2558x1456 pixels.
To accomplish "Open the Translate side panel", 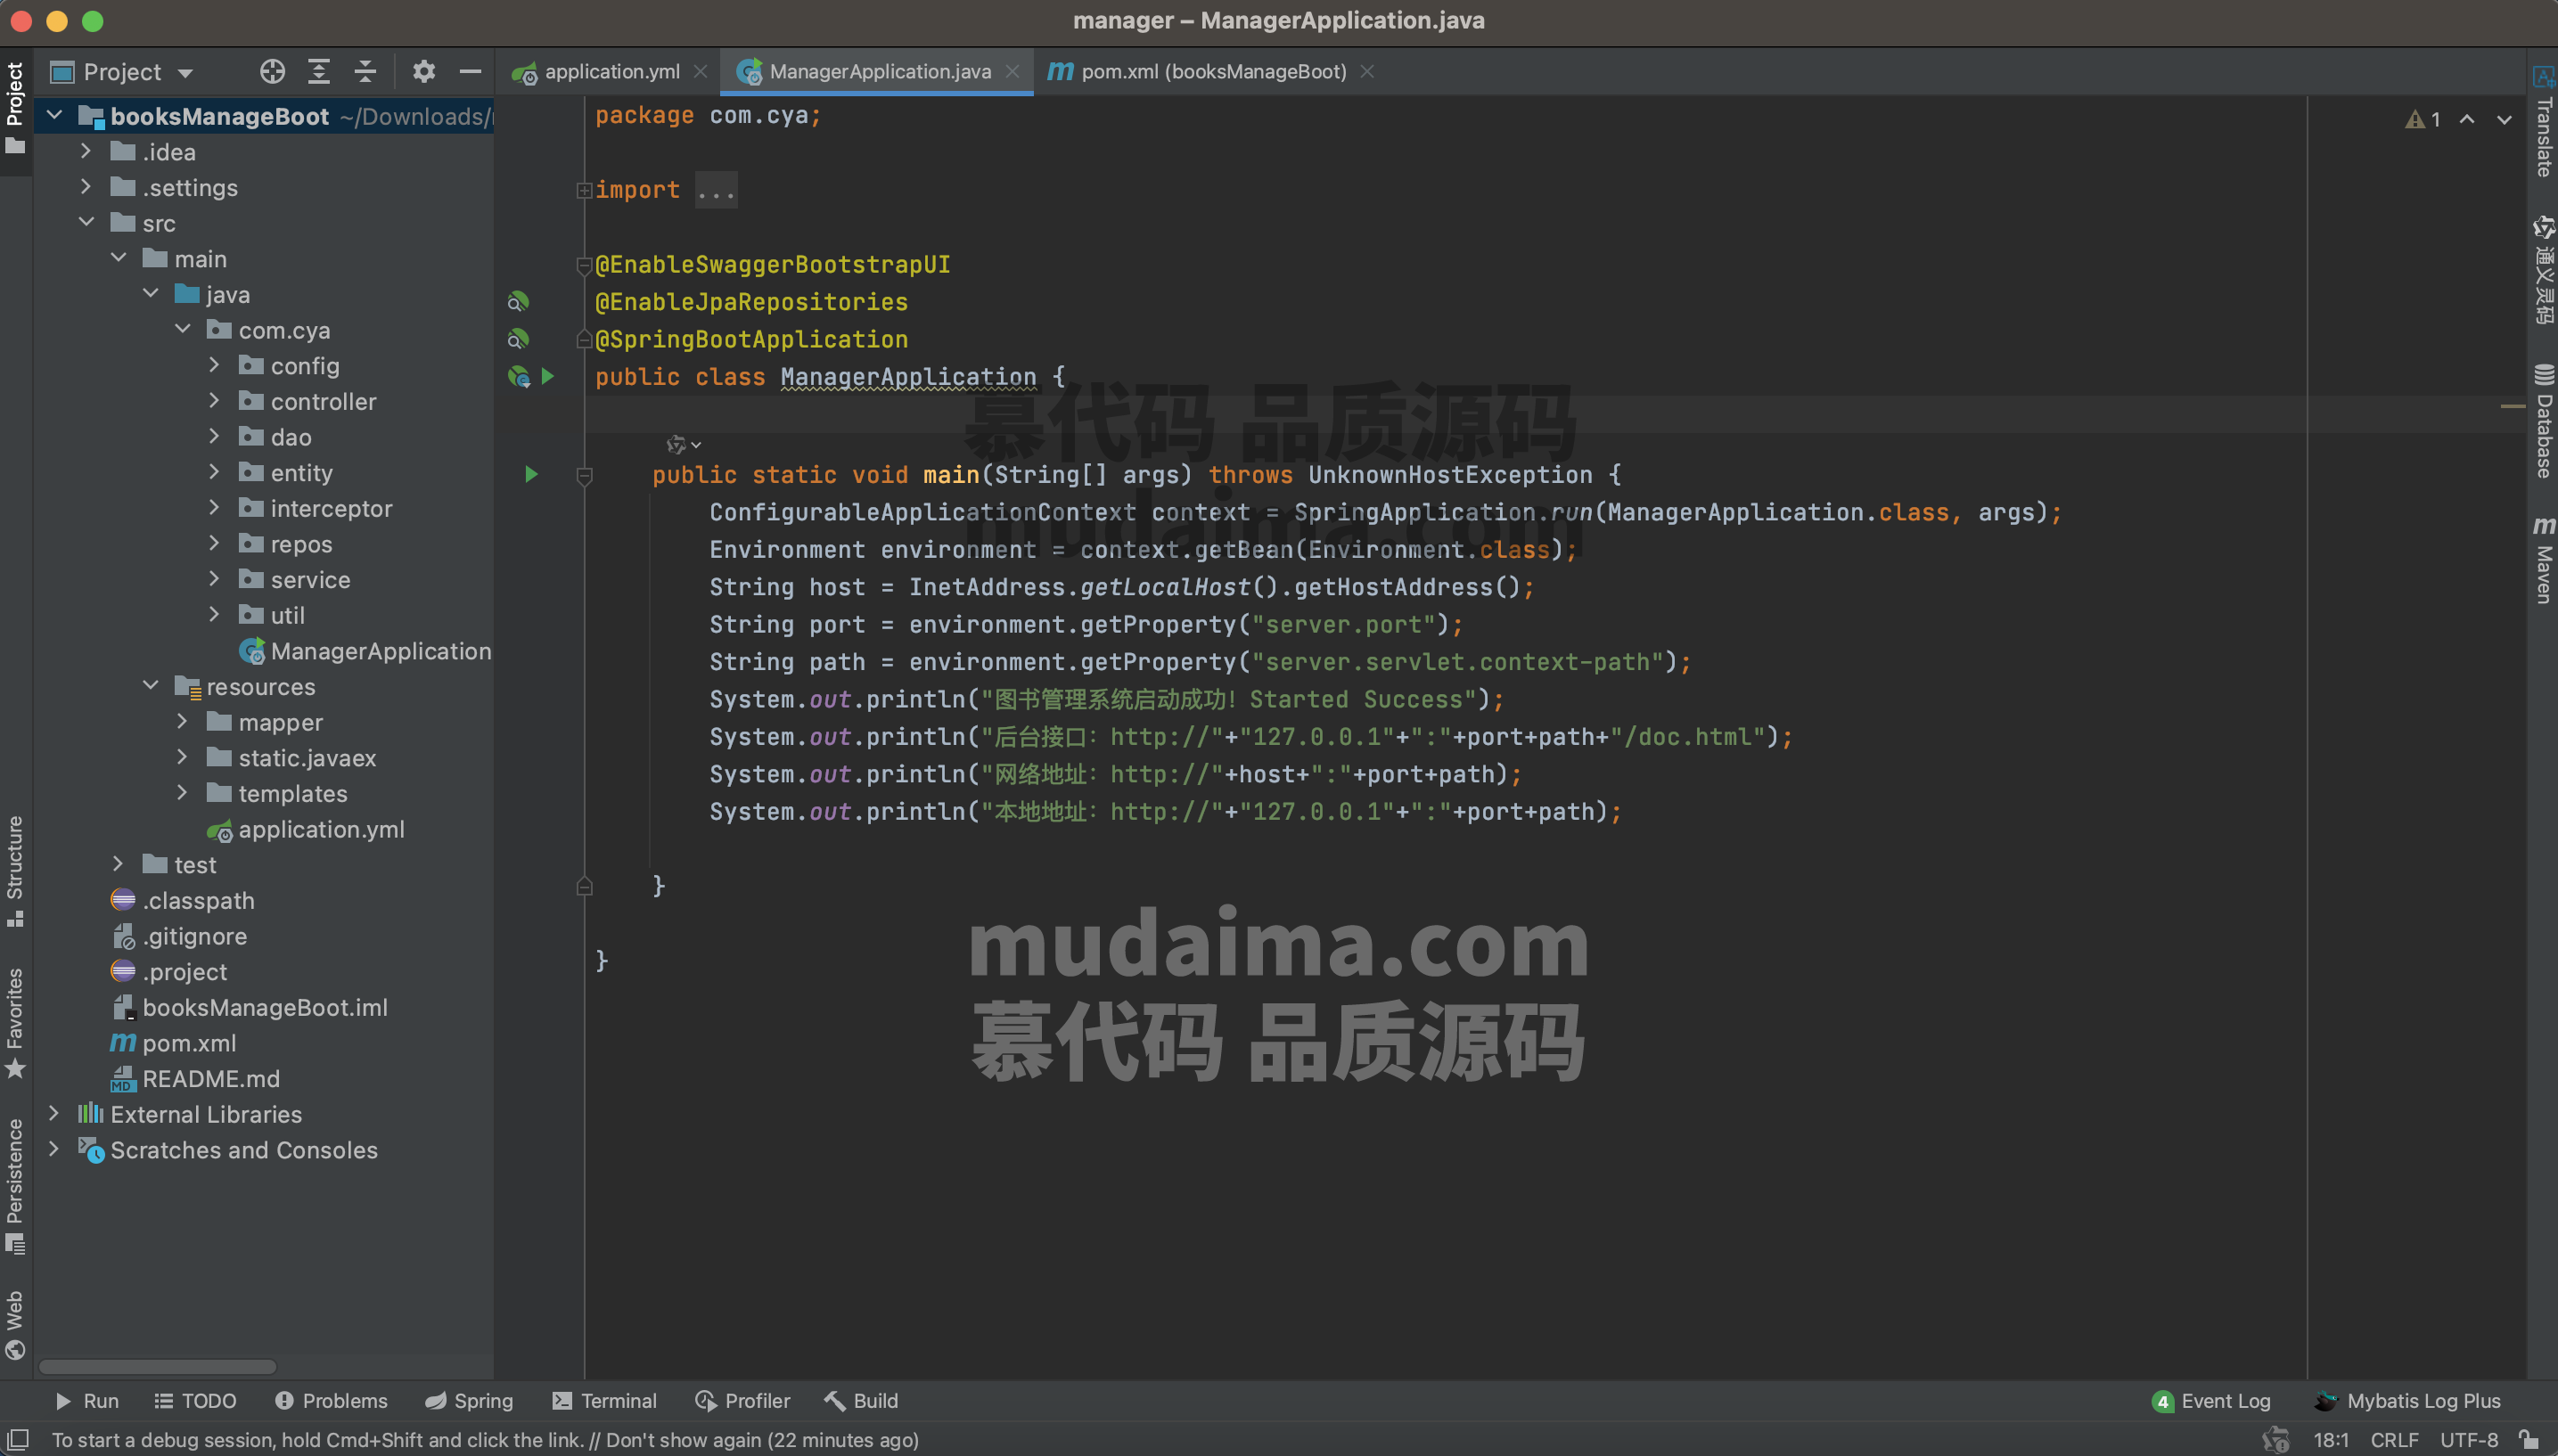I will click(x=2543, y=122).
